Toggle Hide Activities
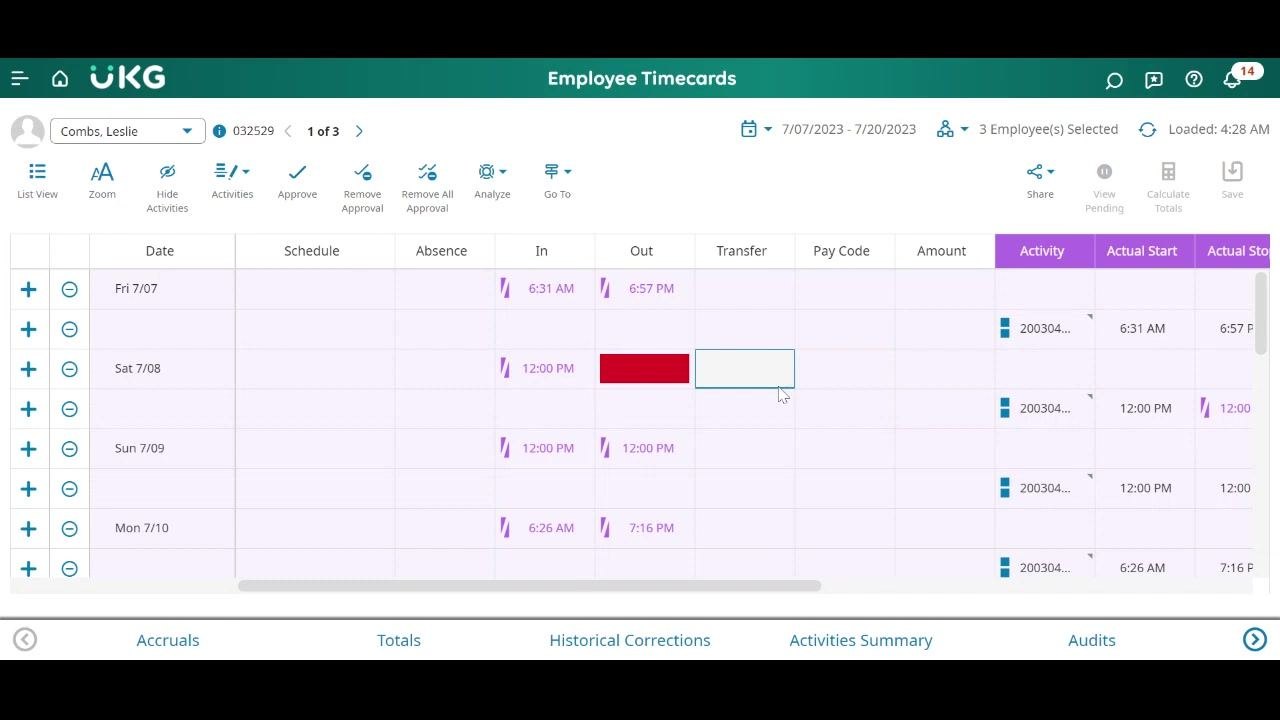Screen dimensions: 1280x720 (167, 187)
